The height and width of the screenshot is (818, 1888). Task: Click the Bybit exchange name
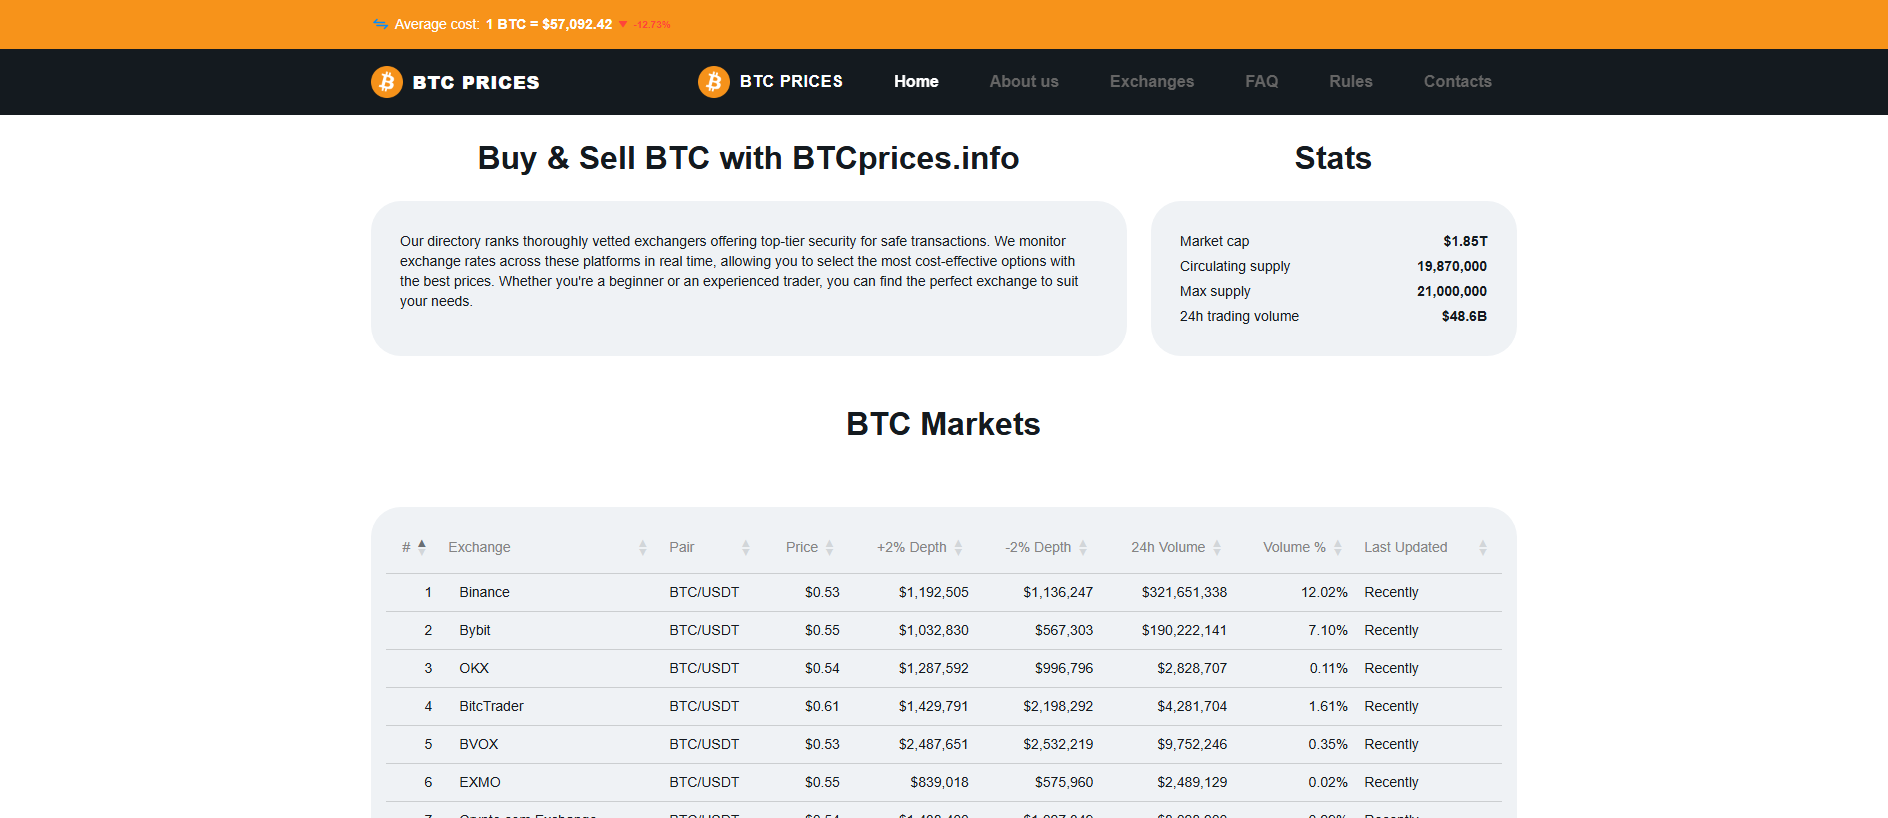point(475,630)
